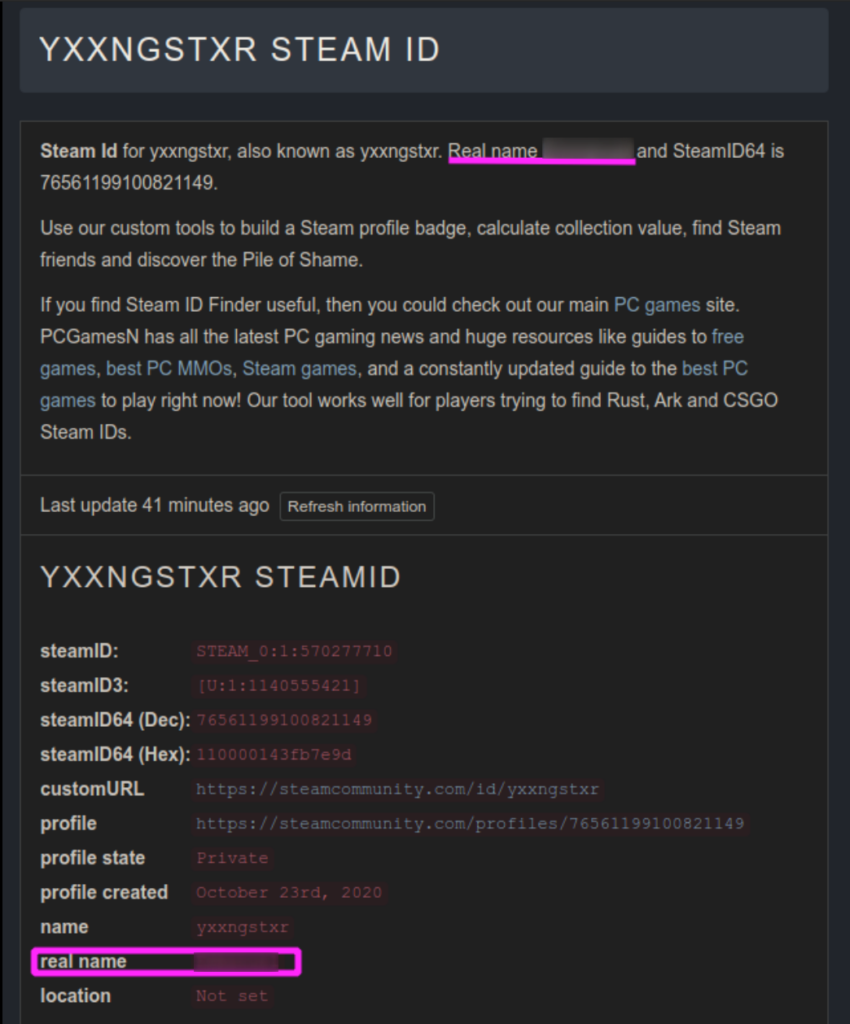Click the location value Not set
This screenshot has height=1024, width=850.
click(x=232, y=996)
